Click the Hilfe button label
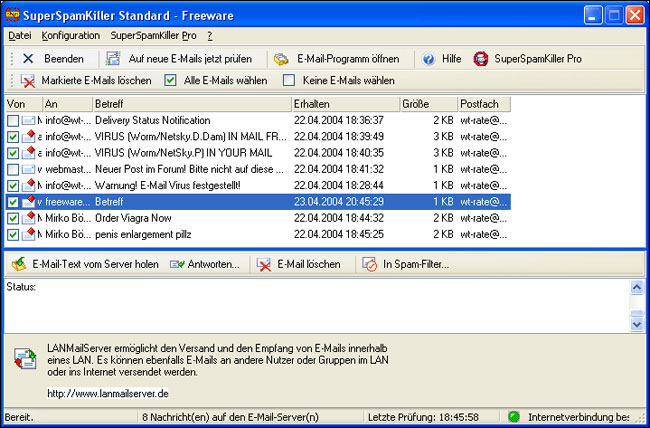 coord(451,59)
